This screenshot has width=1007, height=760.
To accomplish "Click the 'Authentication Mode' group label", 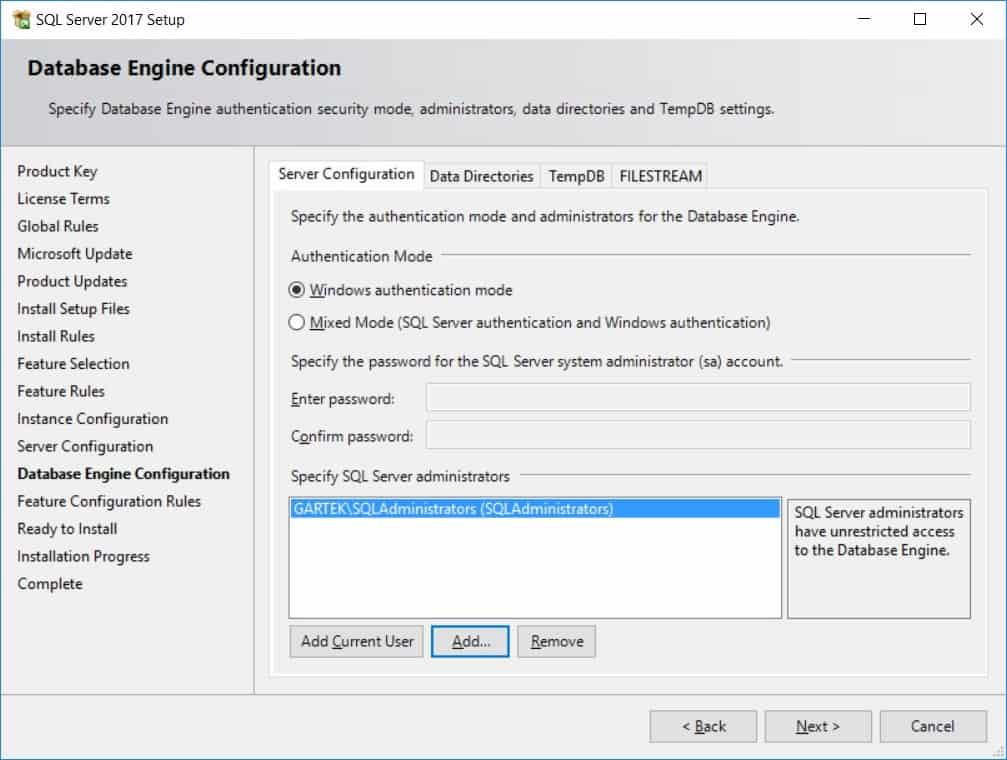I will click(362, 256).
